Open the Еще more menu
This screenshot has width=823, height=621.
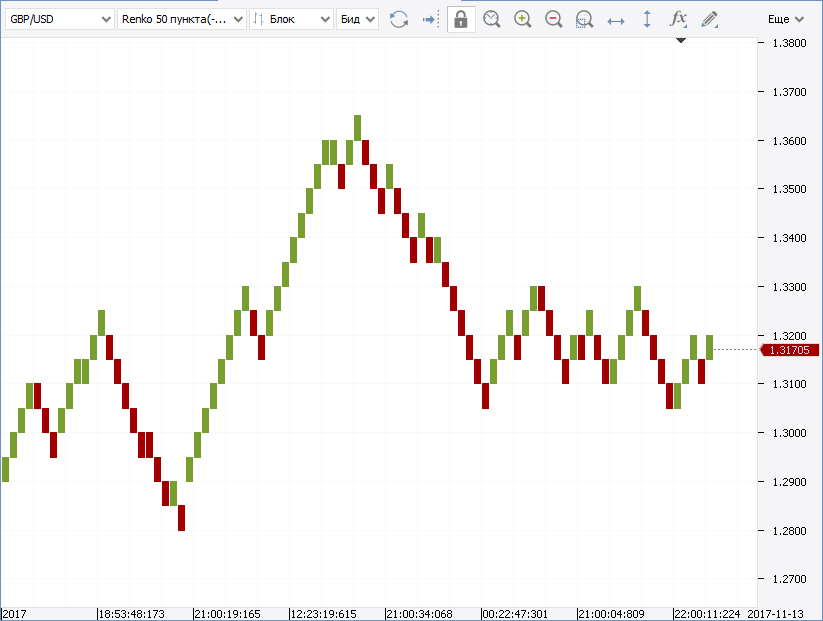pyautogui.click(x=785, y=19)
